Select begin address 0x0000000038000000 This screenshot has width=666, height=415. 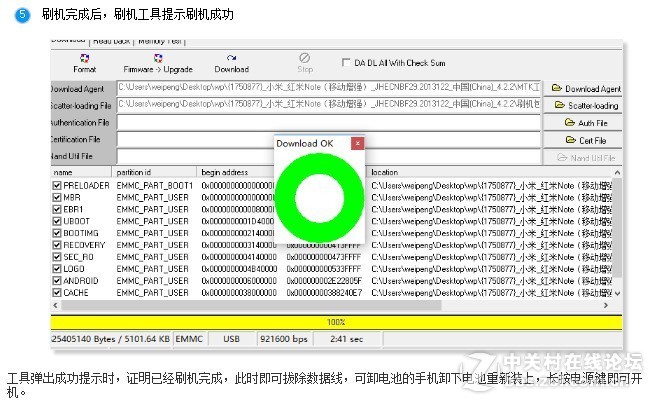tap(239, 293)
